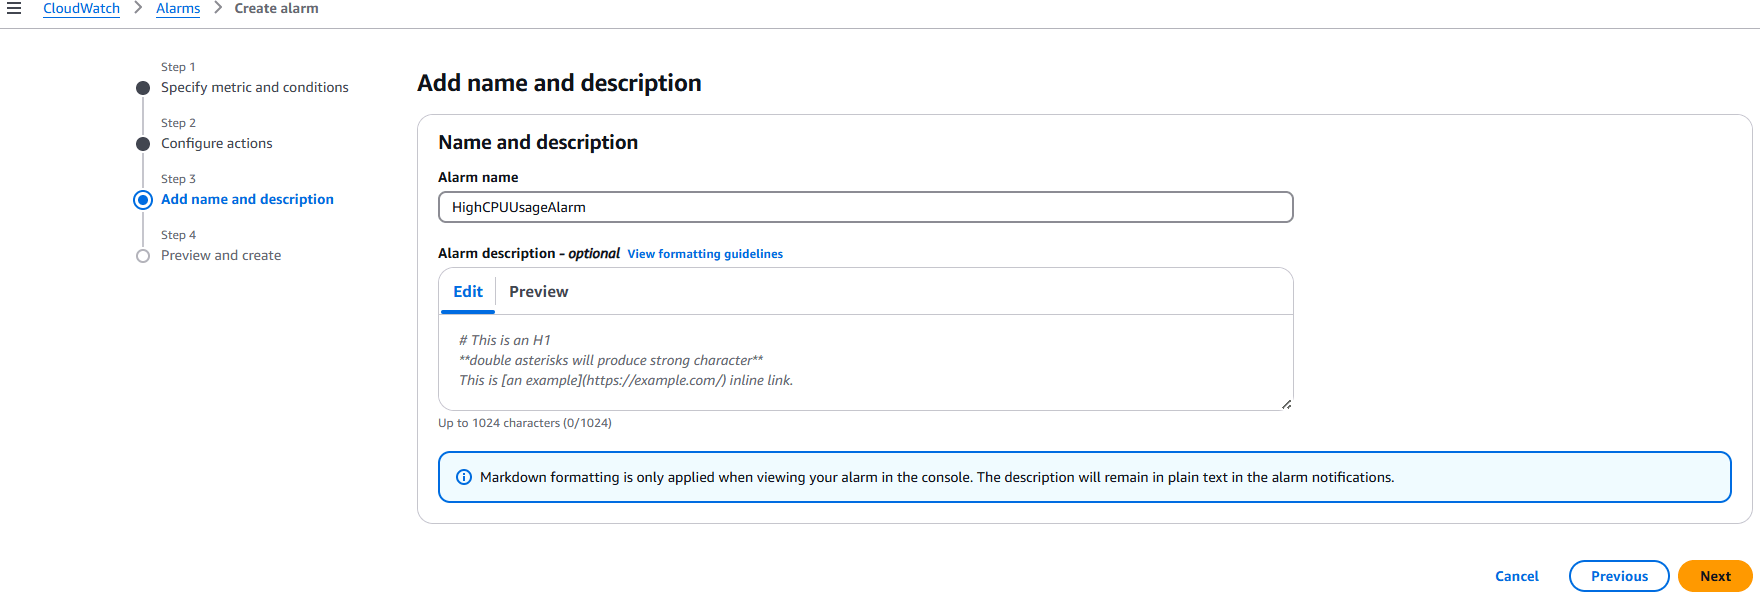The width and height of the screenshot is (1760, 599).
Task: Click the empty Step 4 circle marker
Action: 143,256
